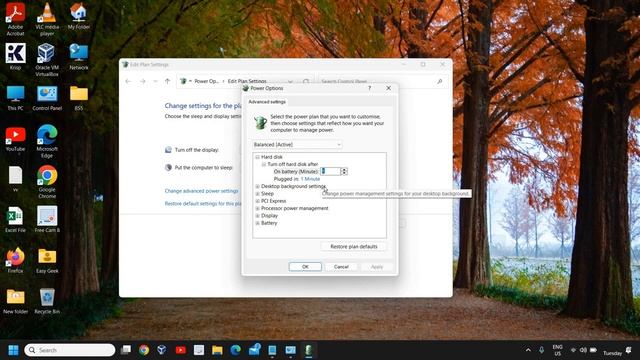Click the taskbar Search box
The image size is (640, 360).
point(70,350)
